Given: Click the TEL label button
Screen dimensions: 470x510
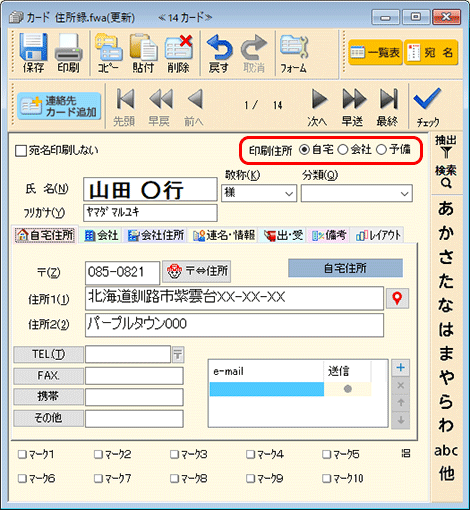Looking at the screenshot, I should coord(49,354).
